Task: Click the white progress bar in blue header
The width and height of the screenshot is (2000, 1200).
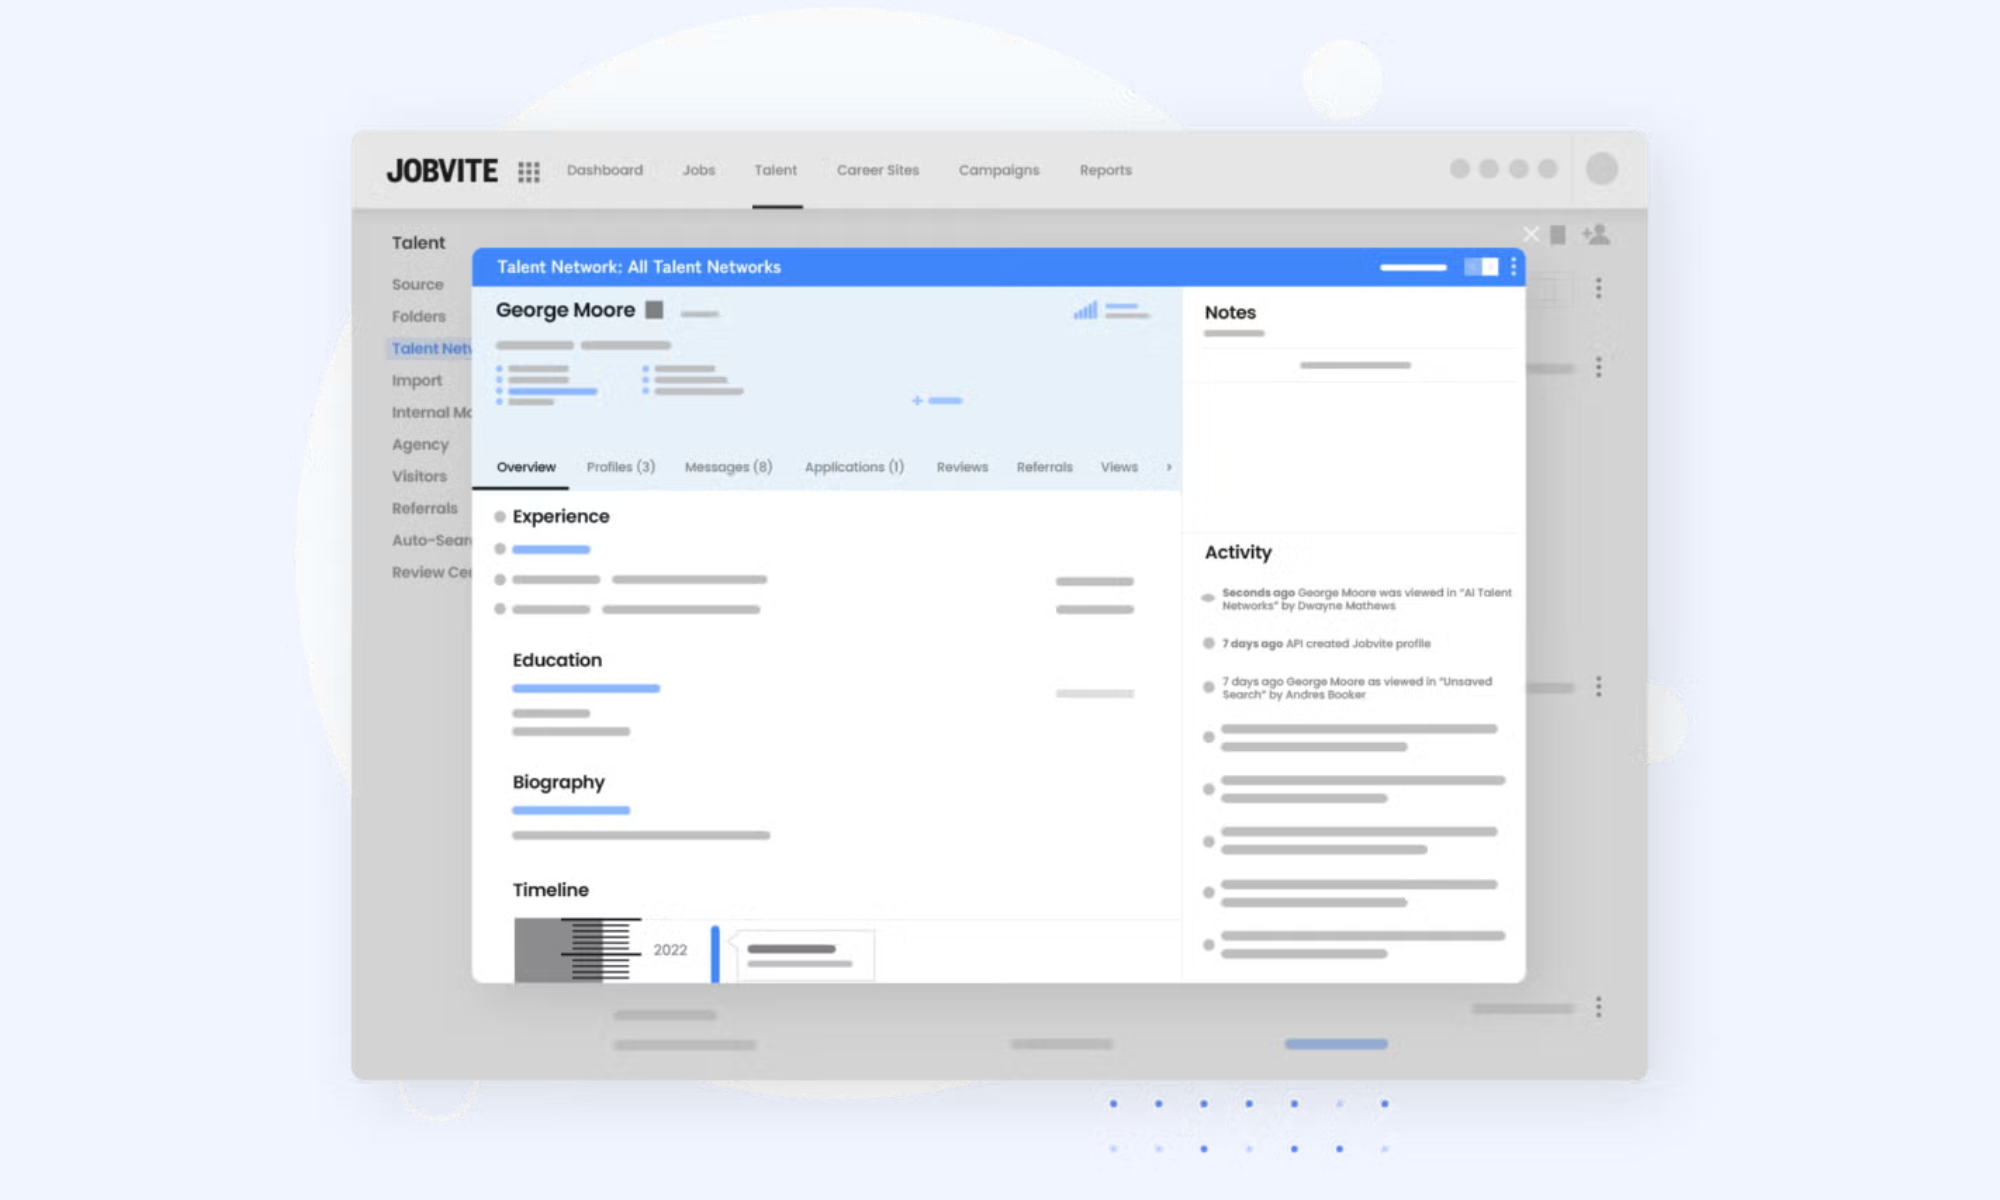Action: (1413, 267)
